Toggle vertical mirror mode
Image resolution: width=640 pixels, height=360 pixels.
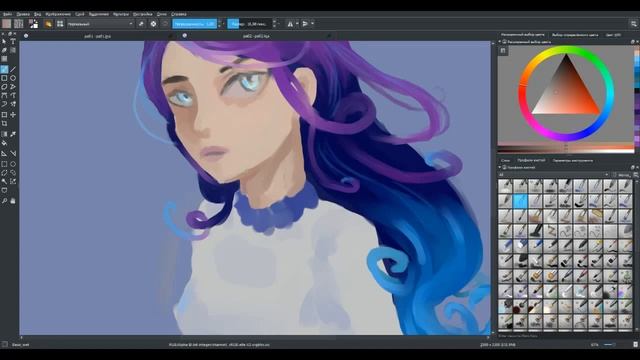pos(305,24)
